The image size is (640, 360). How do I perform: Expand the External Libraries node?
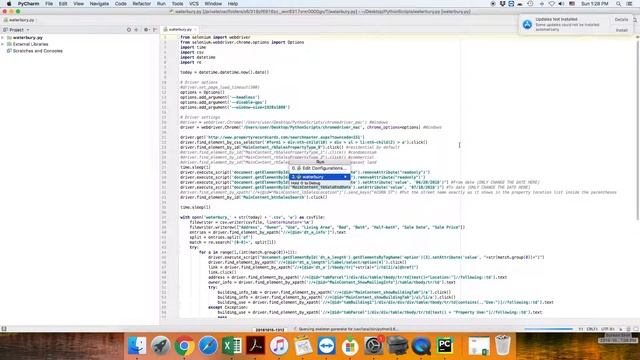point(3,44)
